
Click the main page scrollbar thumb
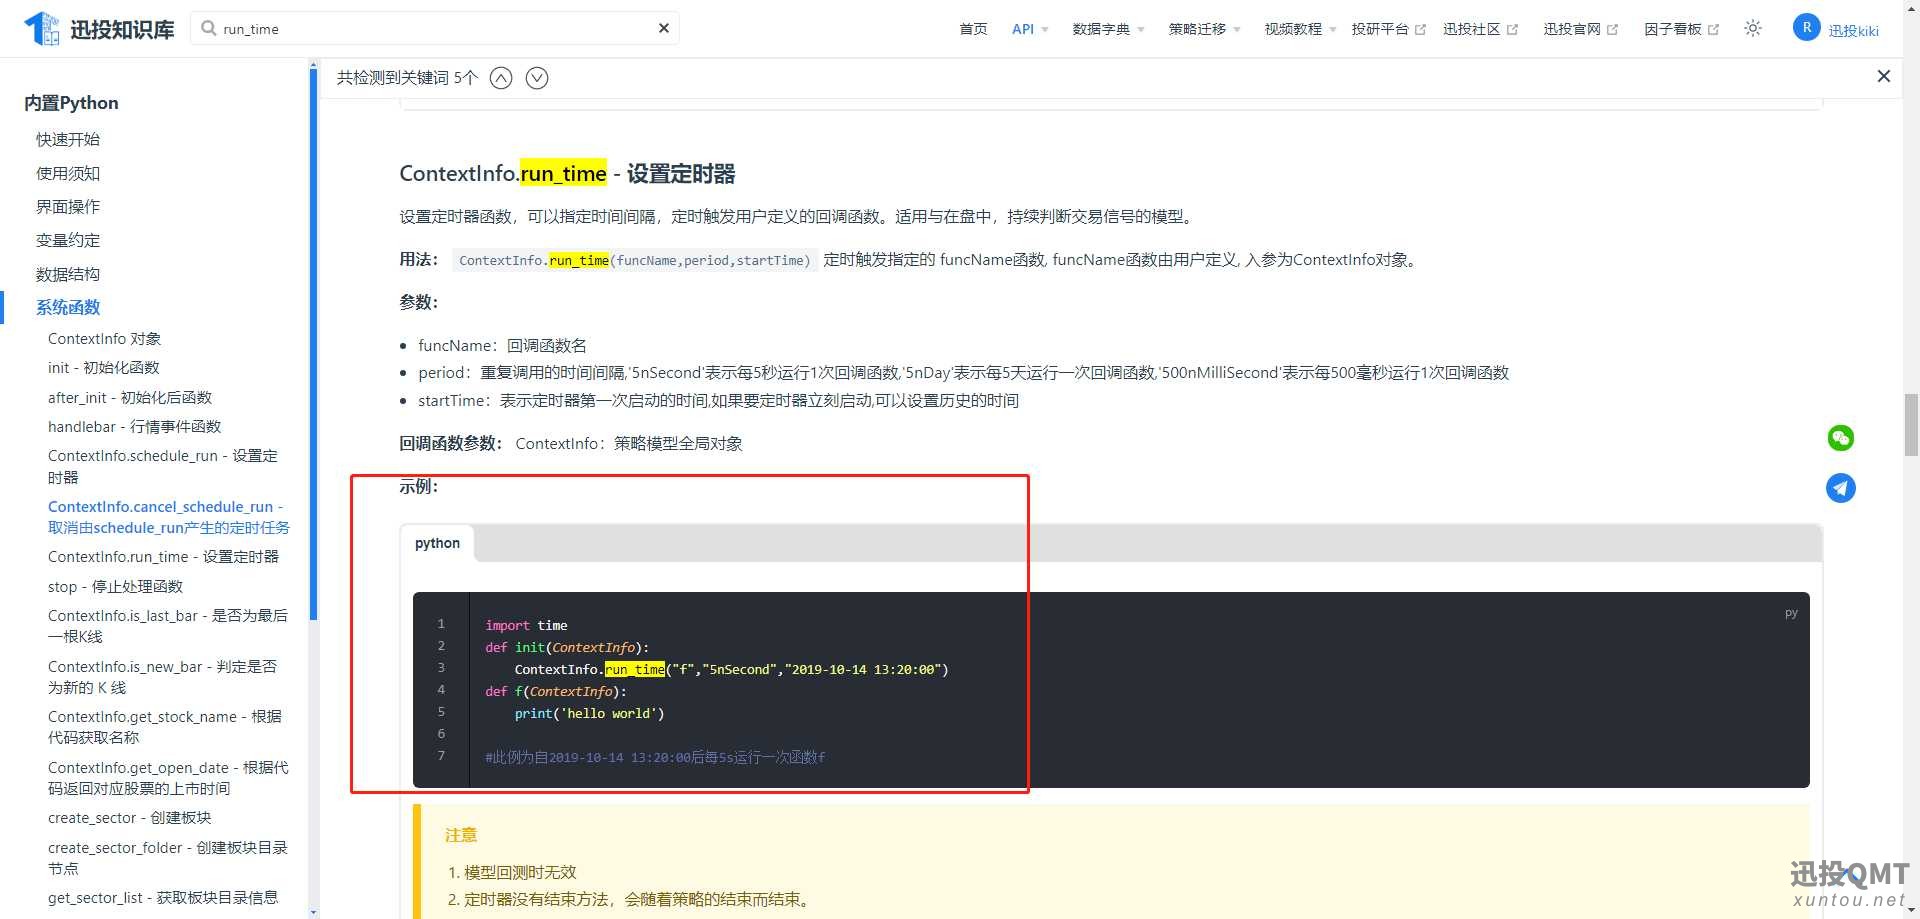click(1911, 424)
